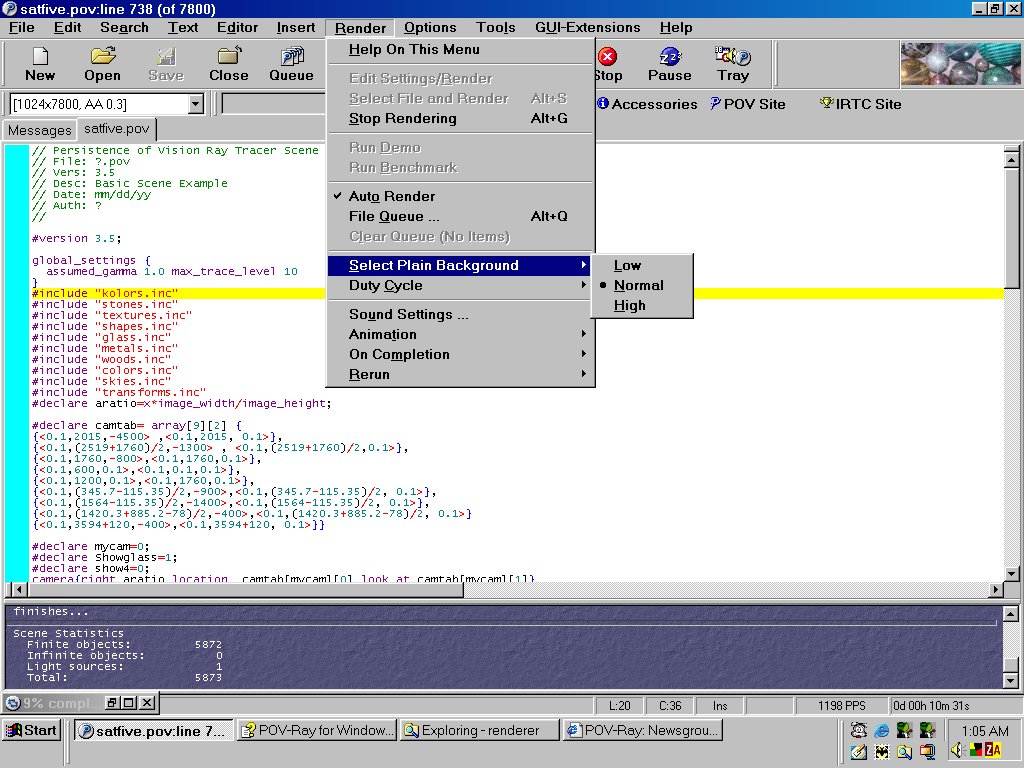The height and width of the screenshot is (768, 1024).
Task: Open the POV Site link
Action: [748, 104]
